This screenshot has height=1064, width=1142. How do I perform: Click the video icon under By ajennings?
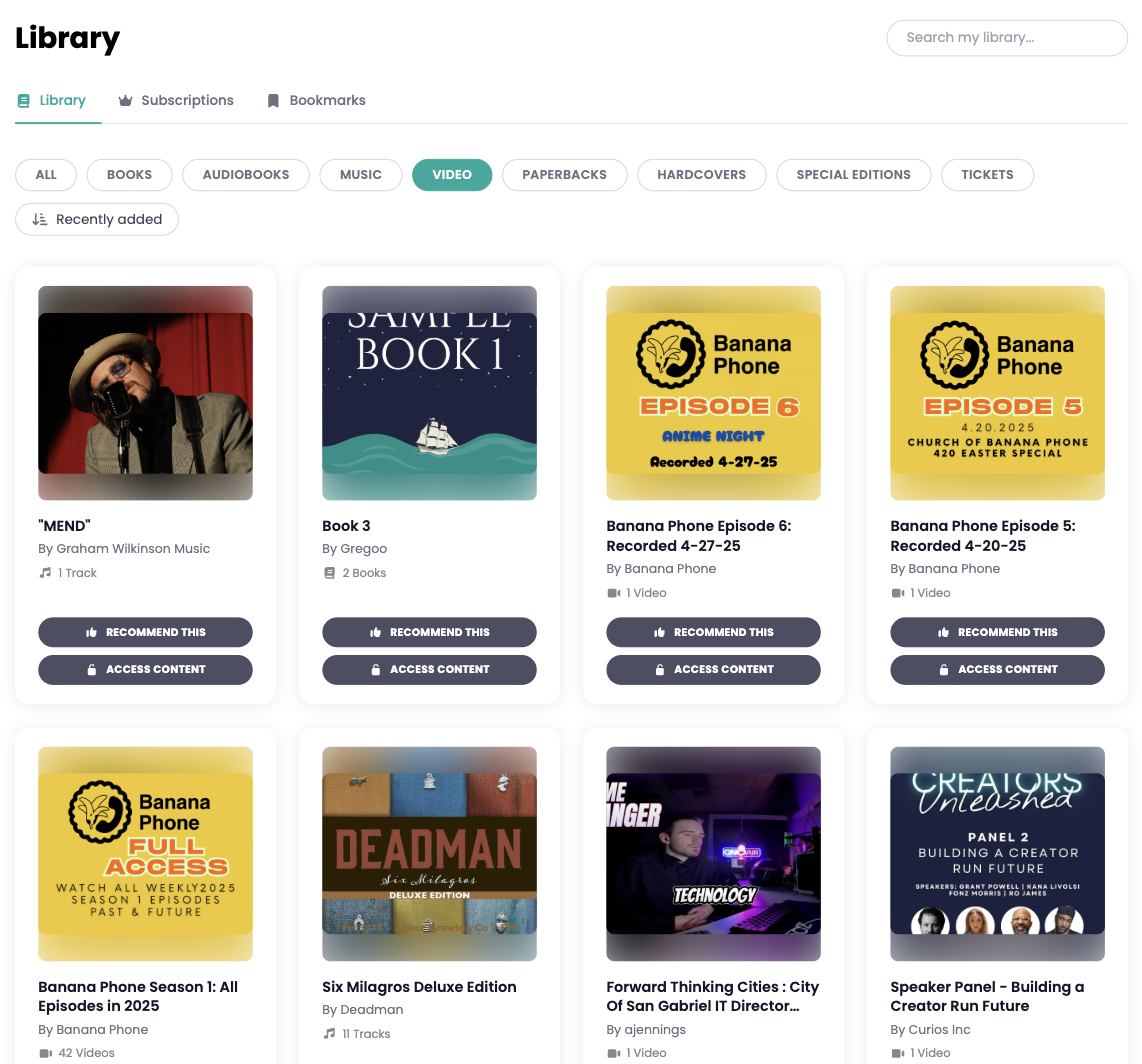pos(614,1053)
